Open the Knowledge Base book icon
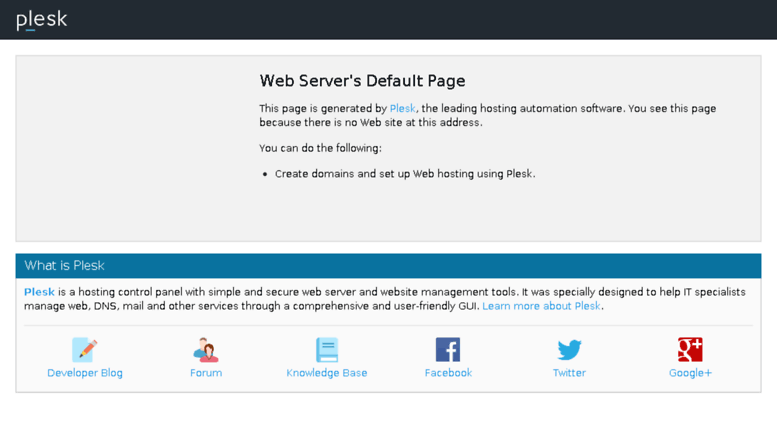The height and width of the screenshot is (423, 777). tap(327, 350)
